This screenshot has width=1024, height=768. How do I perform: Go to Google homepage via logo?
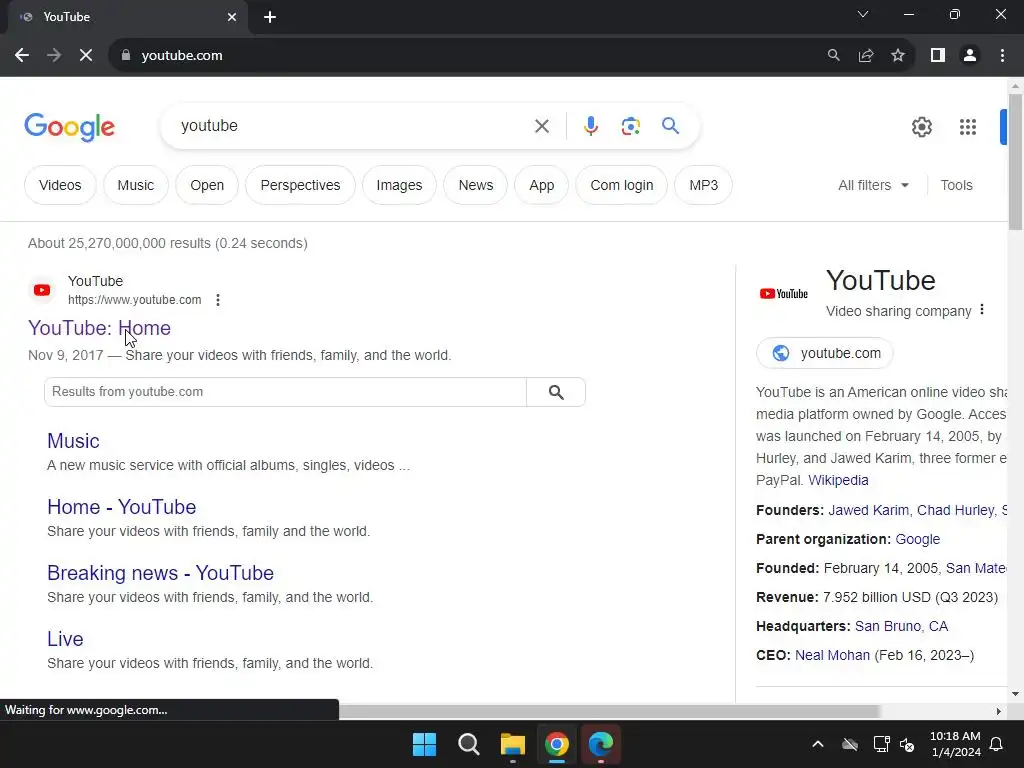point(70,127)
